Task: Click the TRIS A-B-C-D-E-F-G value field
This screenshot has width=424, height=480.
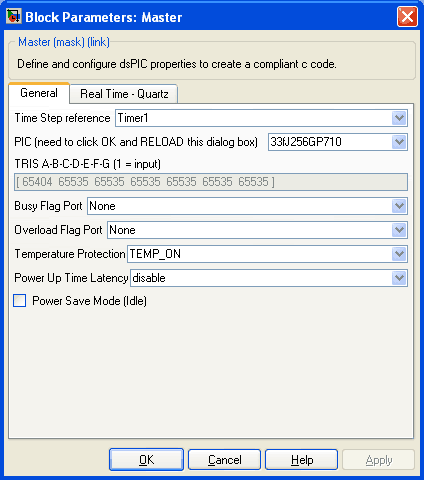Action: click(211, 182)
